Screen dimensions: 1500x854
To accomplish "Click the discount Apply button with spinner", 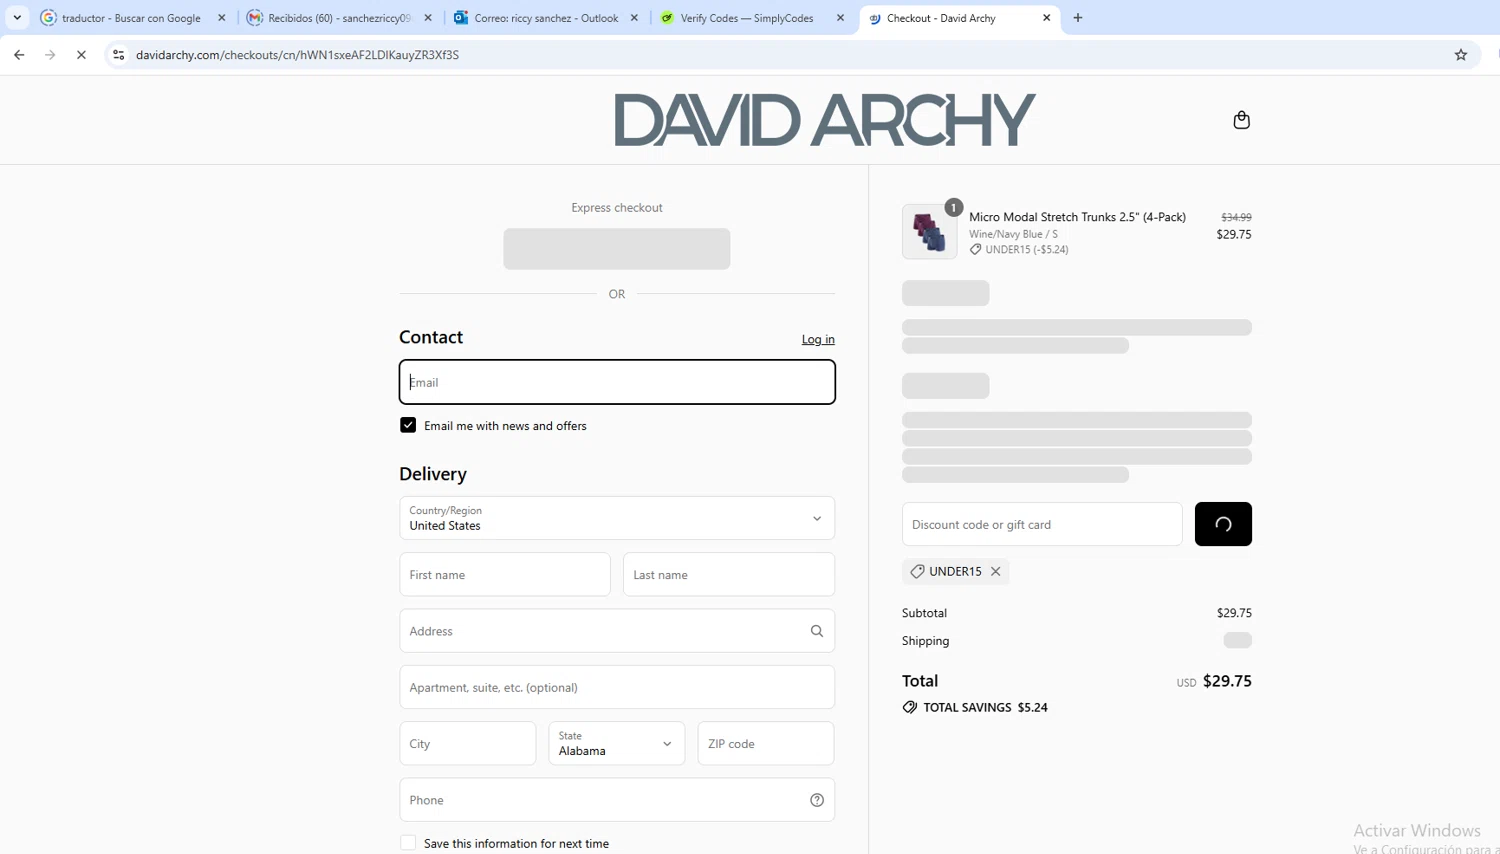I will pyautogui.click(x=1223, y=524).
